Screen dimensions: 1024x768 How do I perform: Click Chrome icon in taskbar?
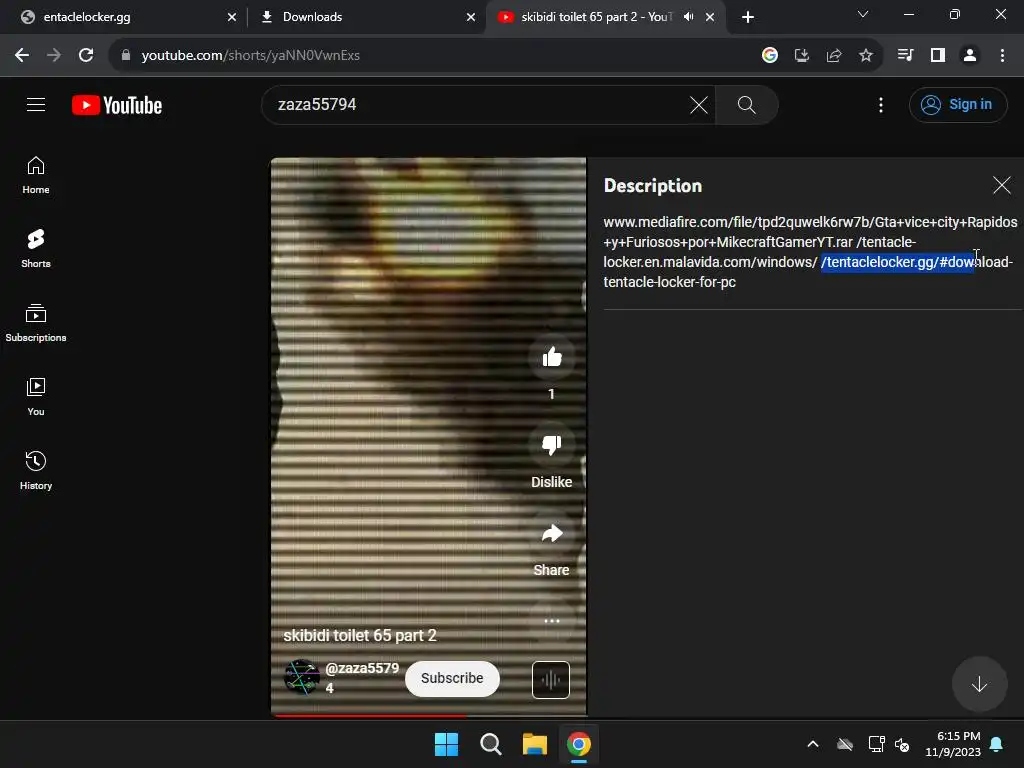579,744
